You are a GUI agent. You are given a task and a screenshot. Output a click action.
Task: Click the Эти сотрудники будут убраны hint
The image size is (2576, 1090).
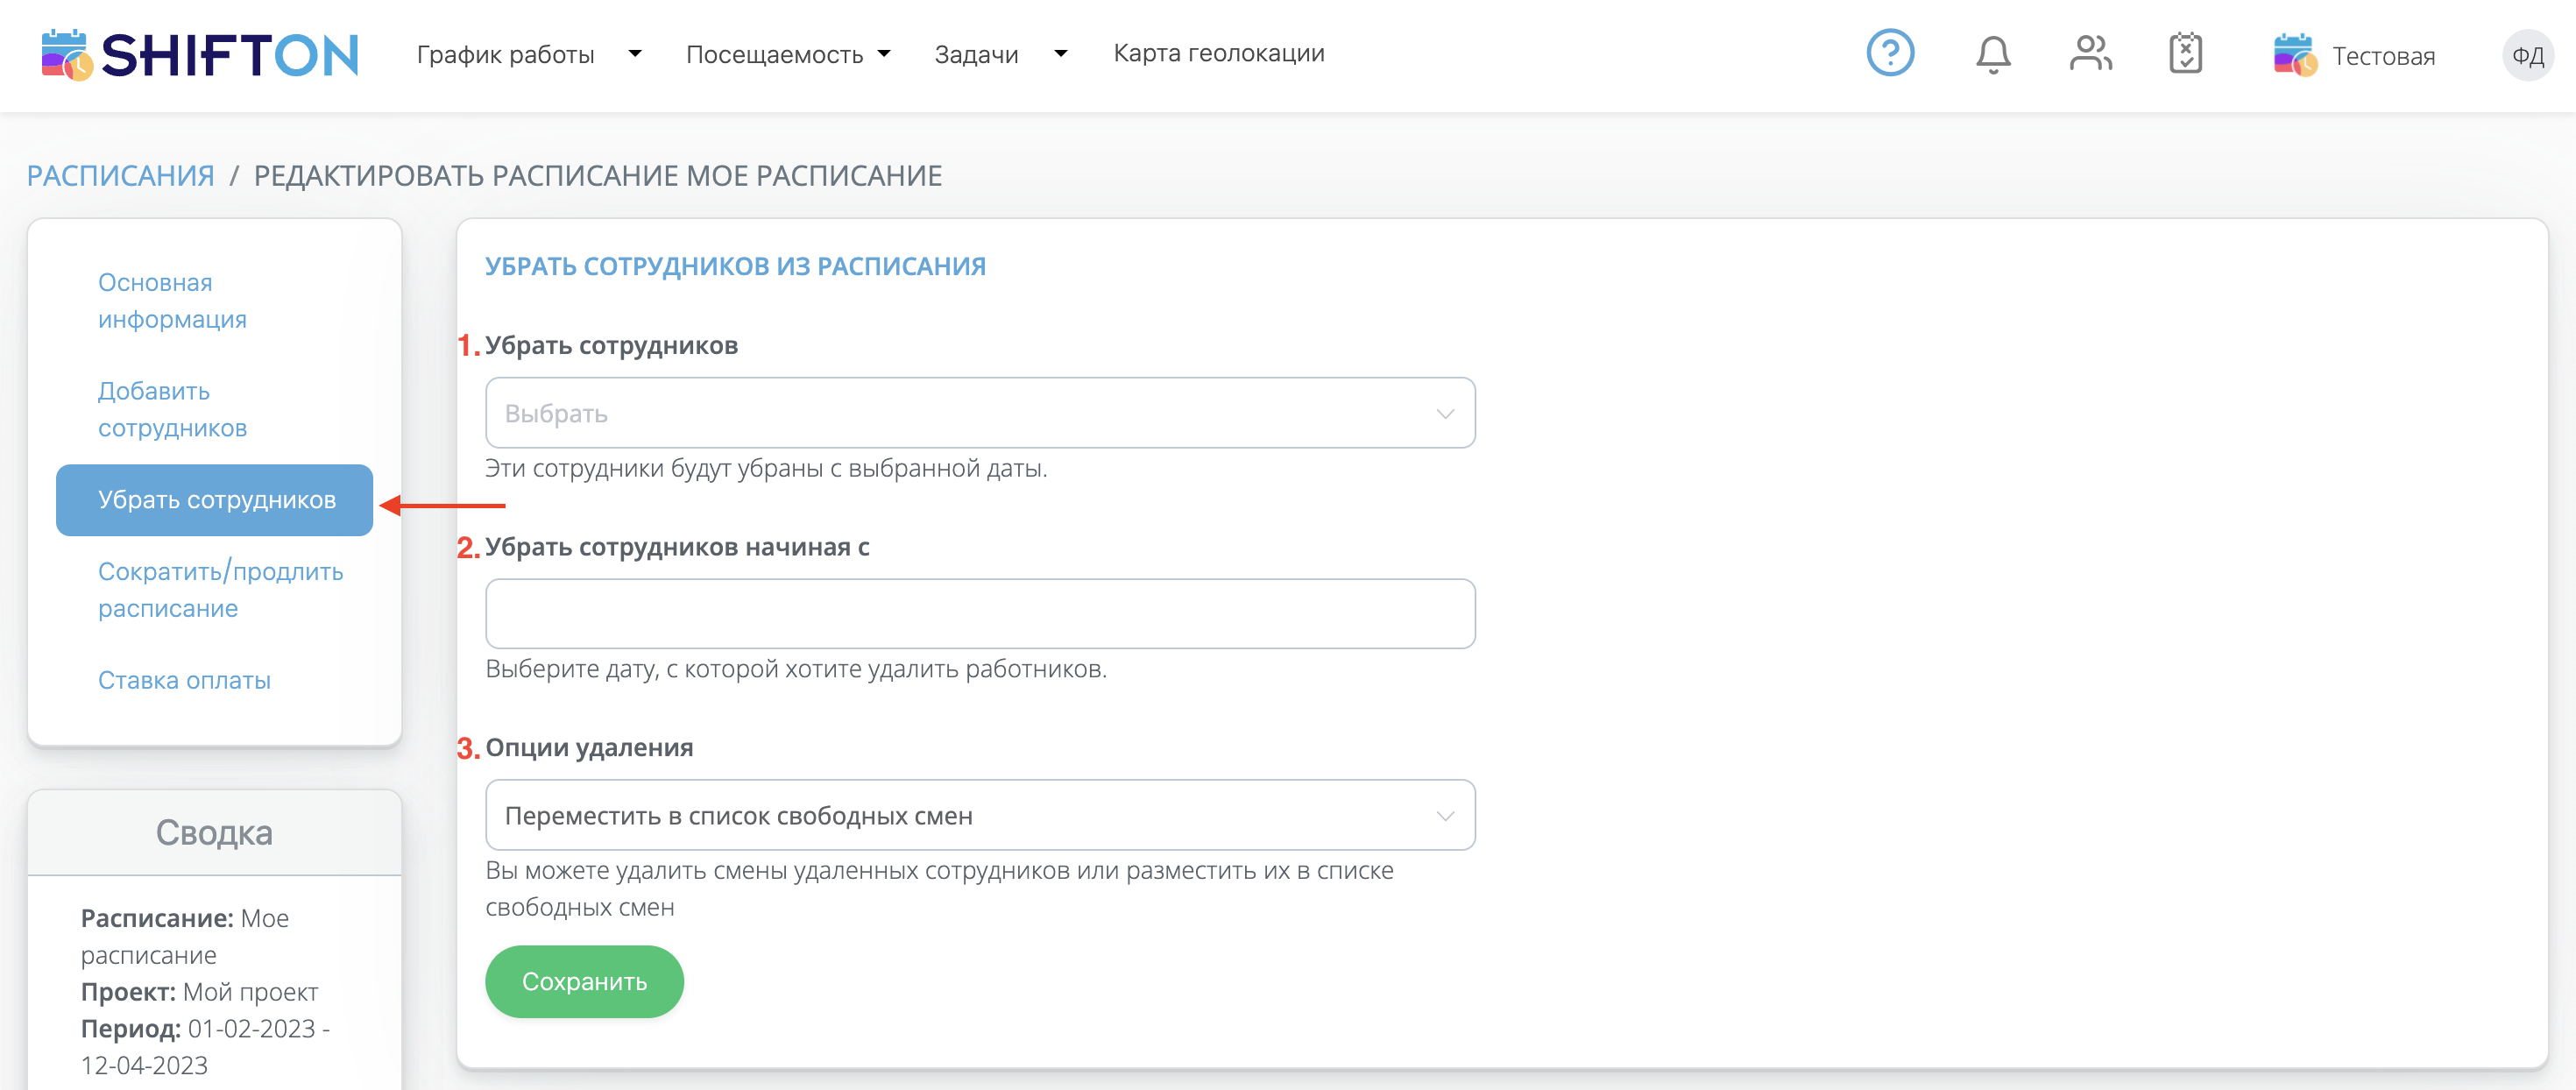pyautogui.click(x=766, y=468)
